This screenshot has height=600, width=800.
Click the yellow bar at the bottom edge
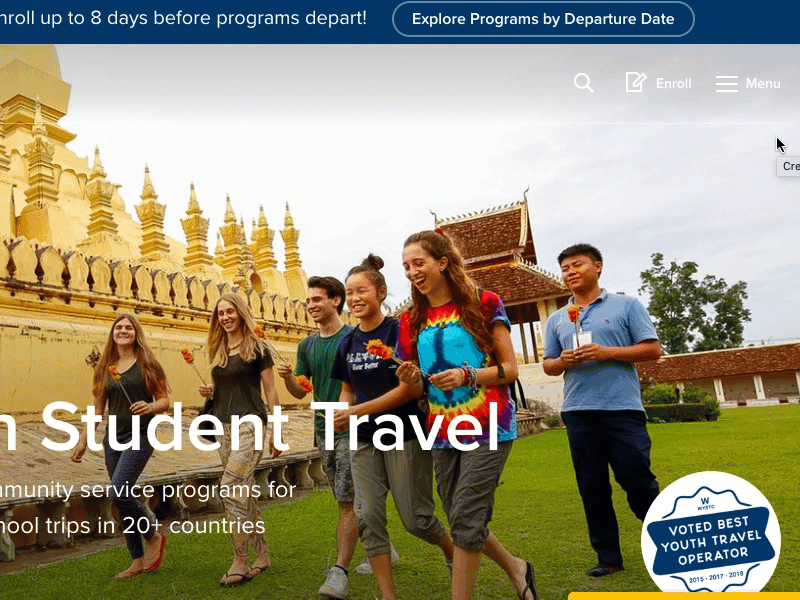coord(684,596)
